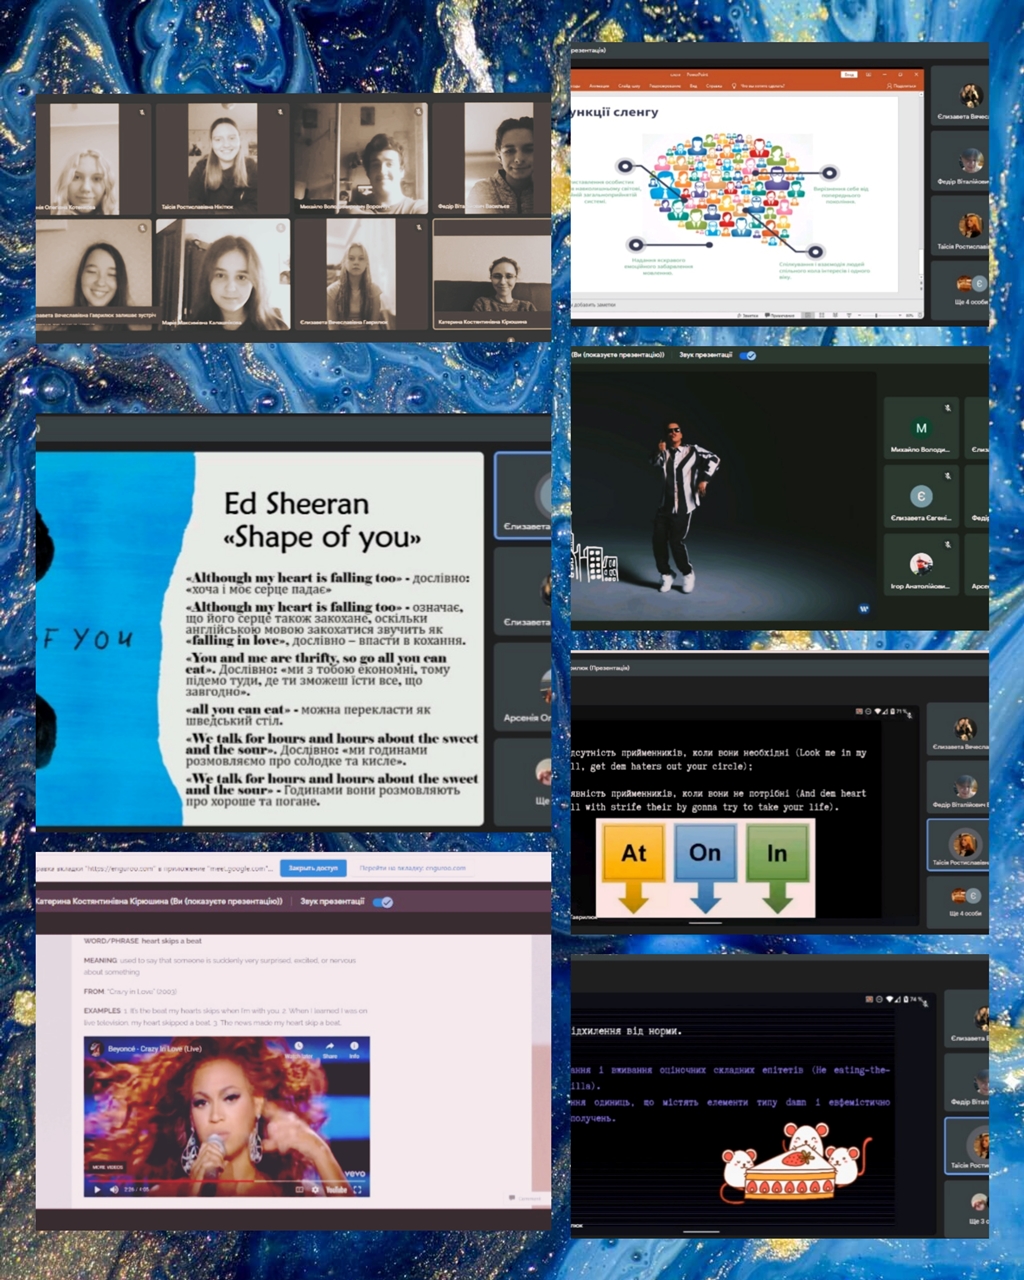Toggle Звук презентації above the dancer video
Image resolution: width=1024 pixels, height=1280 pixels.
(x=749, y=355)
